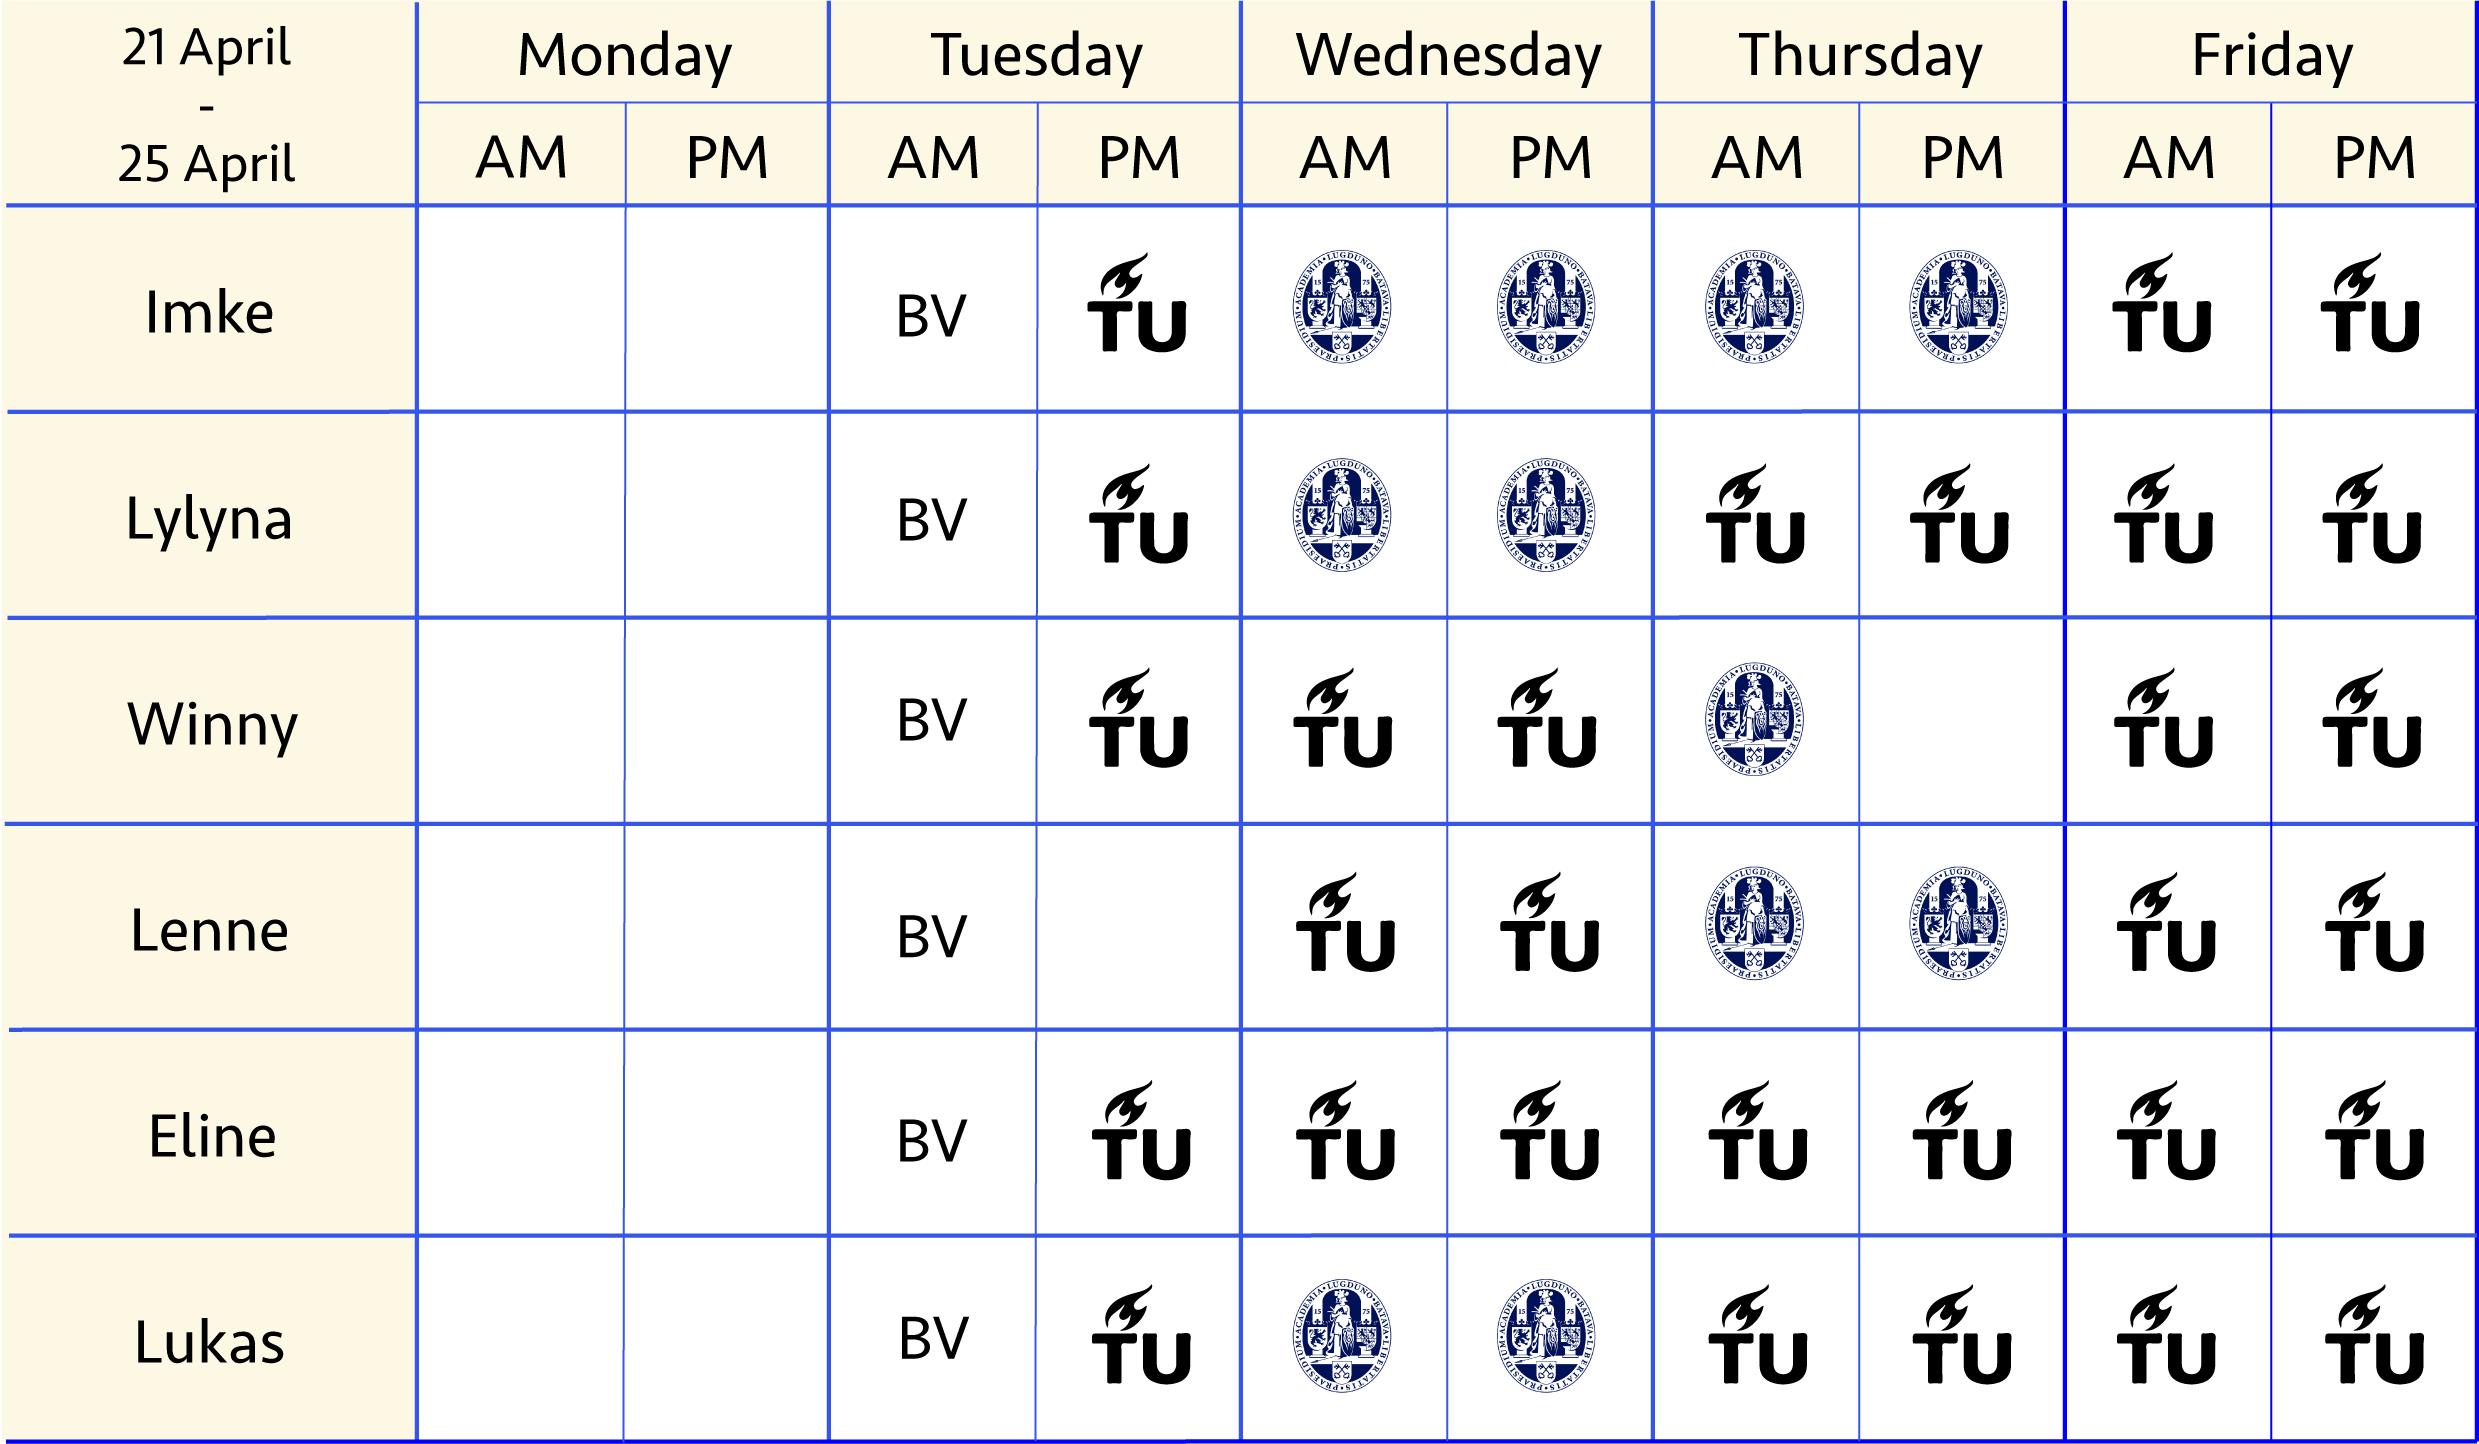This screenshot has height=1444, width=2479.
Task: Select the Lylyna row label
Action: point(209,520)
